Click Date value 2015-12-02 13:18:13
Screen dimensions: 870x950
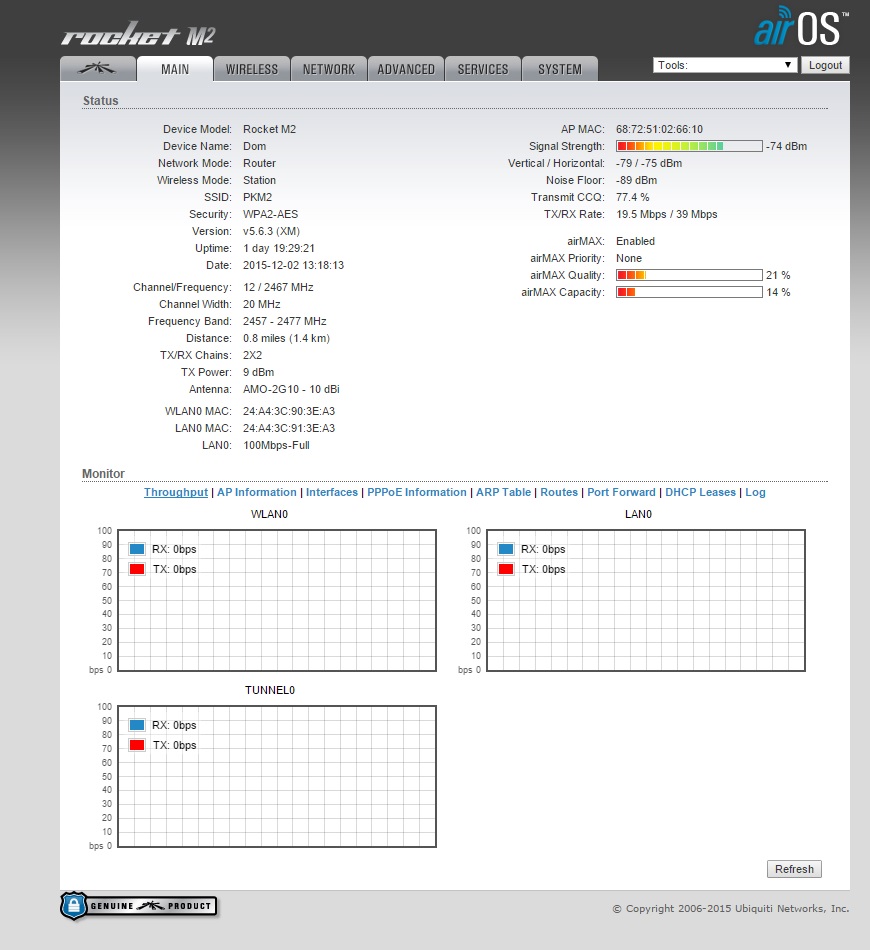tap(293, 265)
